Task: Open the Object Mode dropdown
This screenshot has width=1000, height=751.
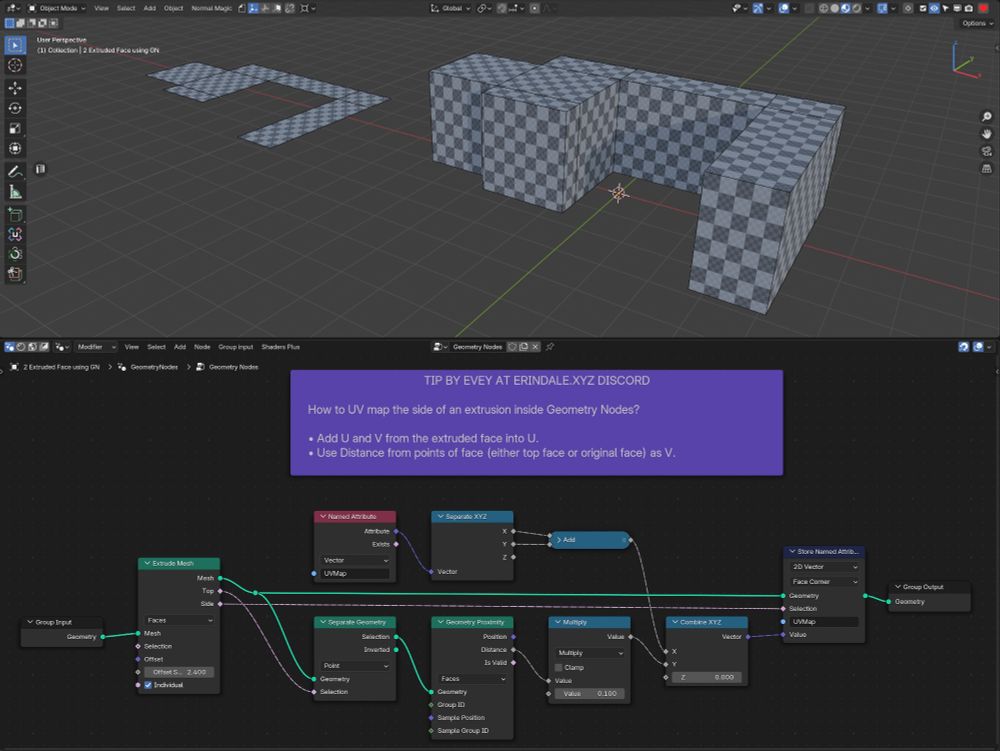Action: click(58, 8)
